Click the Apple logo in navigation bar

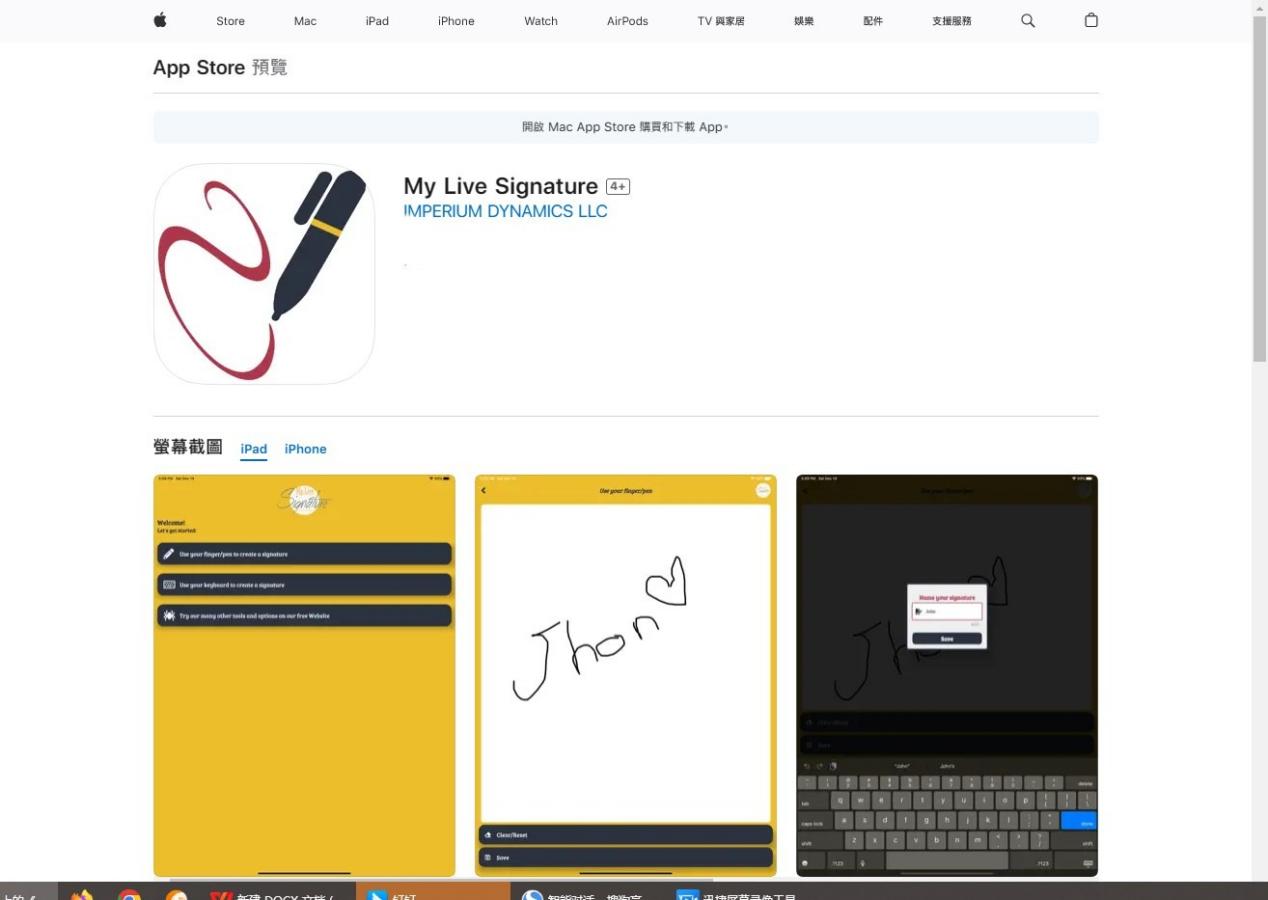point(160,20)
